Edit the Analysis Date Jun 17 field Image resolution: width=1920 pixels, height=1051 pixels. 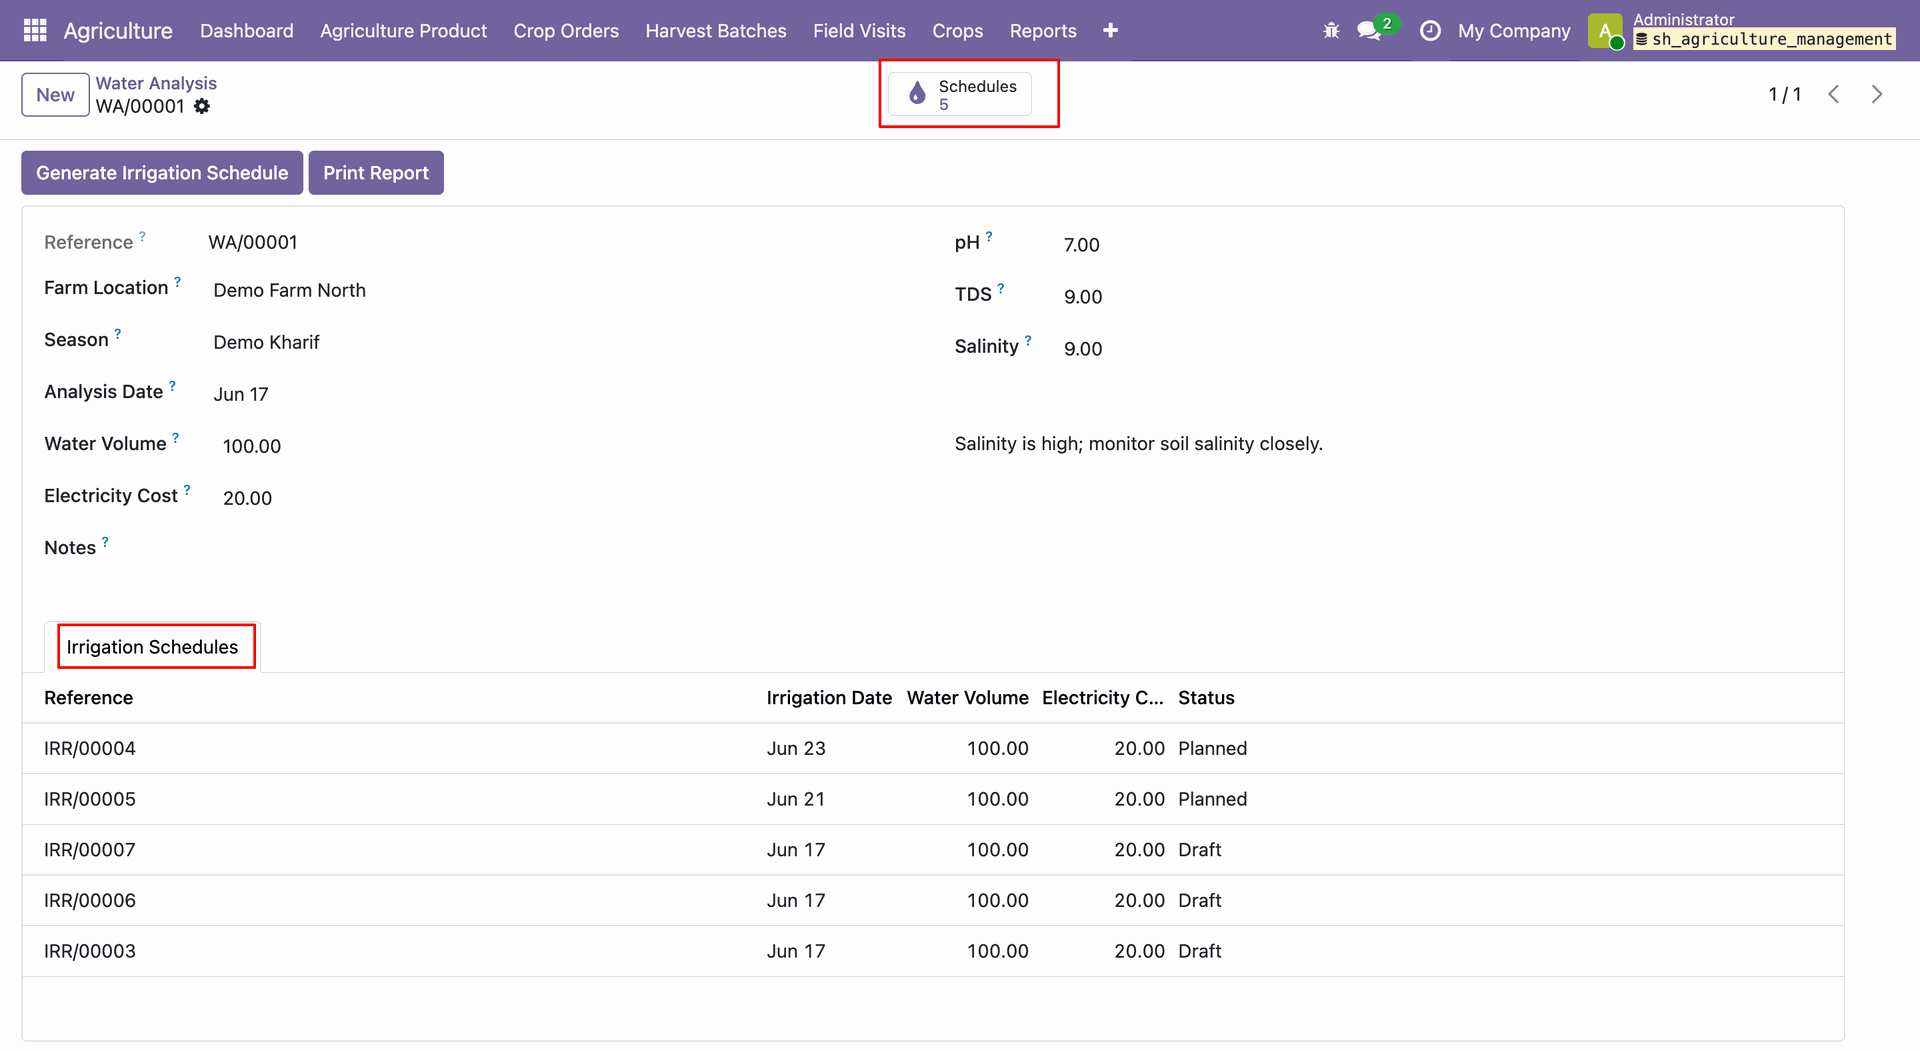241,394
